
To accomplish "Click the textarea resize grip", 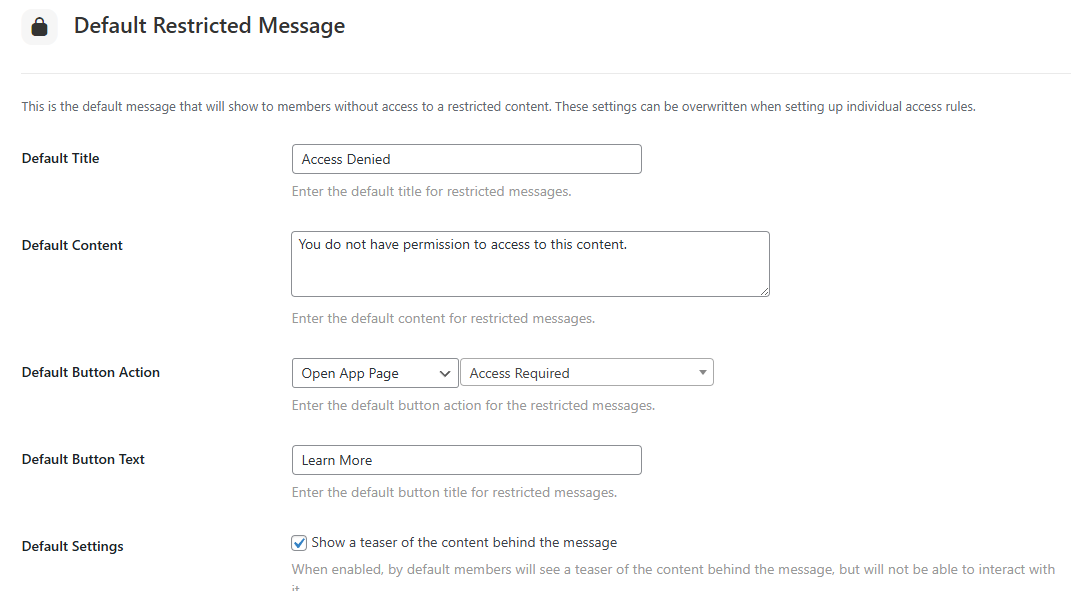I will 765,291.
